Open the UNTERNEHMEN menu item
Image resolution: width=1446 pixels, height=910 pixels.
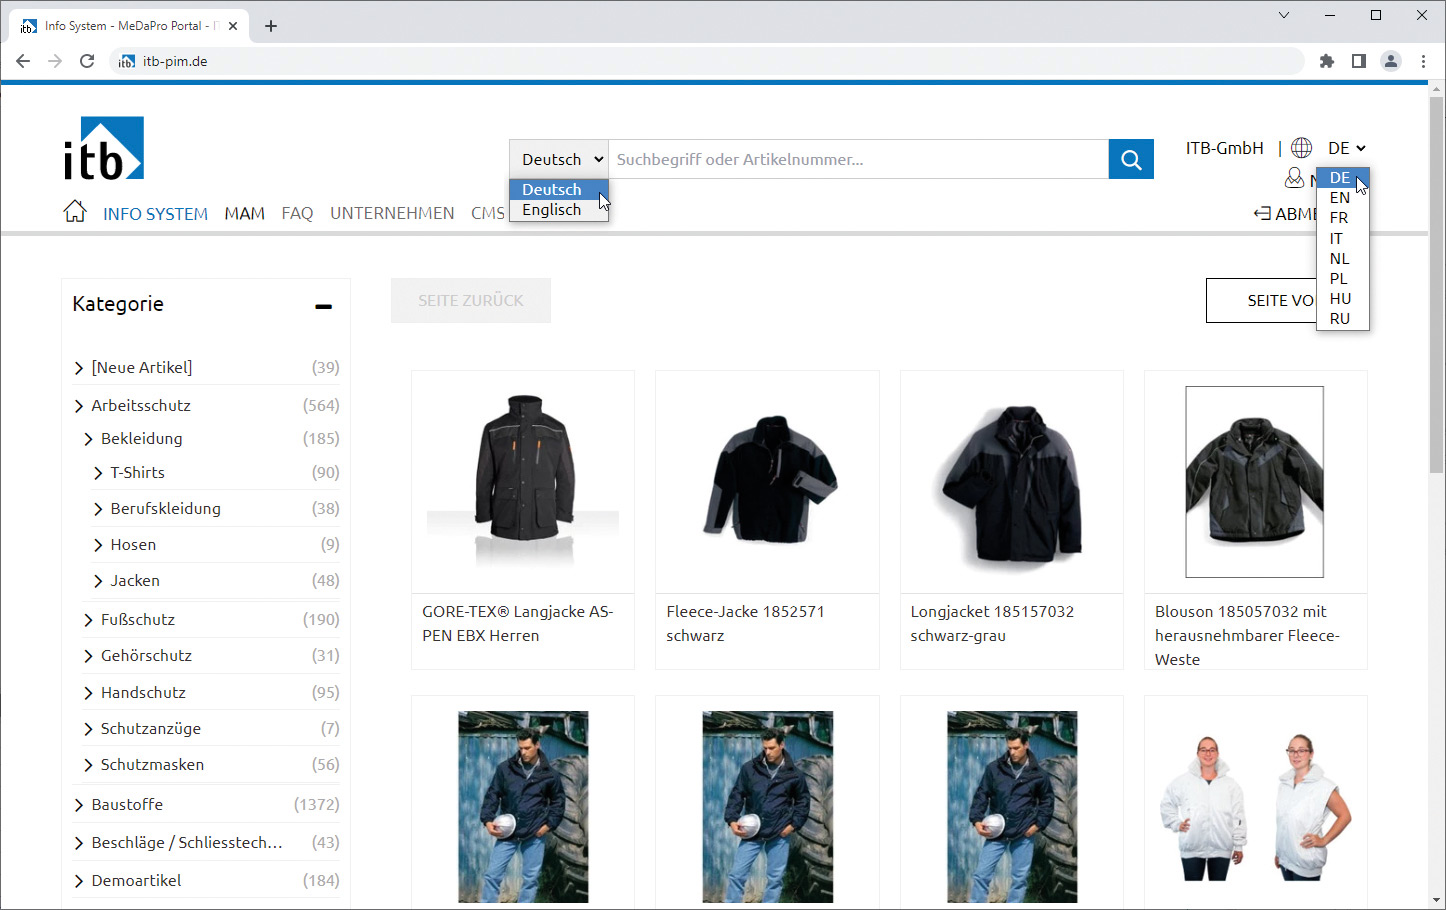(392, 213)
